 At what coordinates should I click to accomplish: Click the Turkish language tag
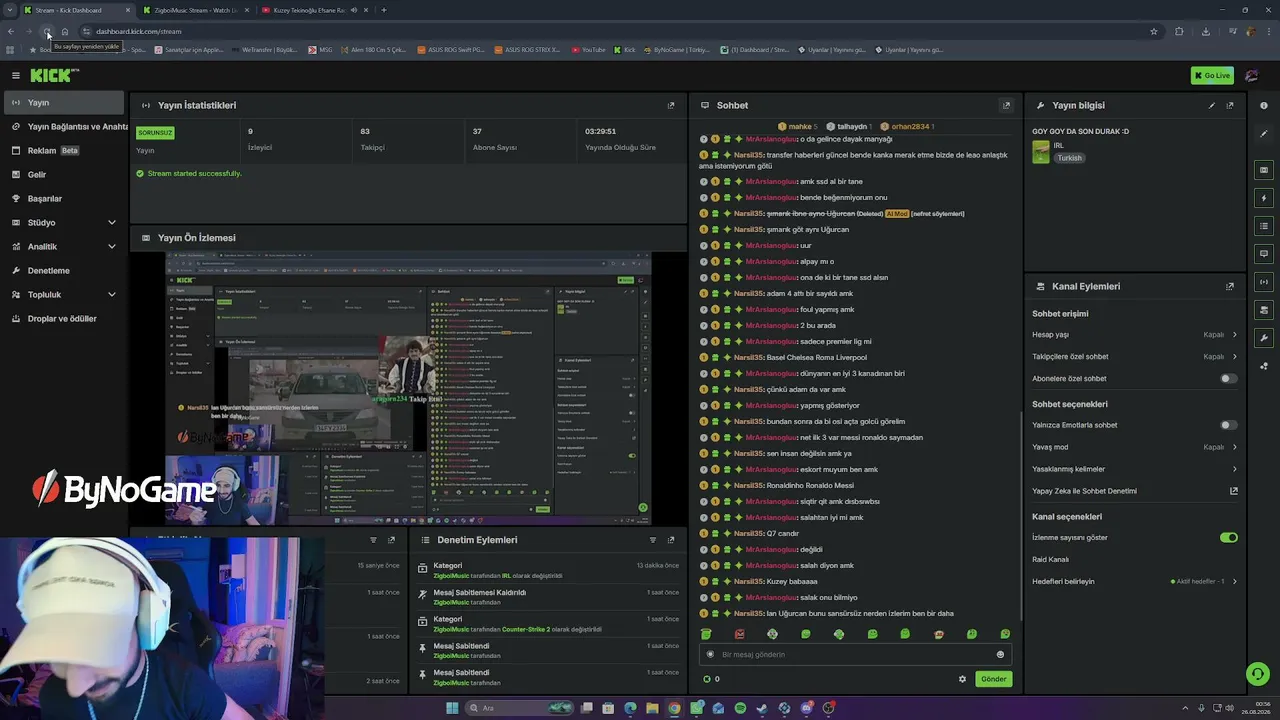(x=1070, y=158)
